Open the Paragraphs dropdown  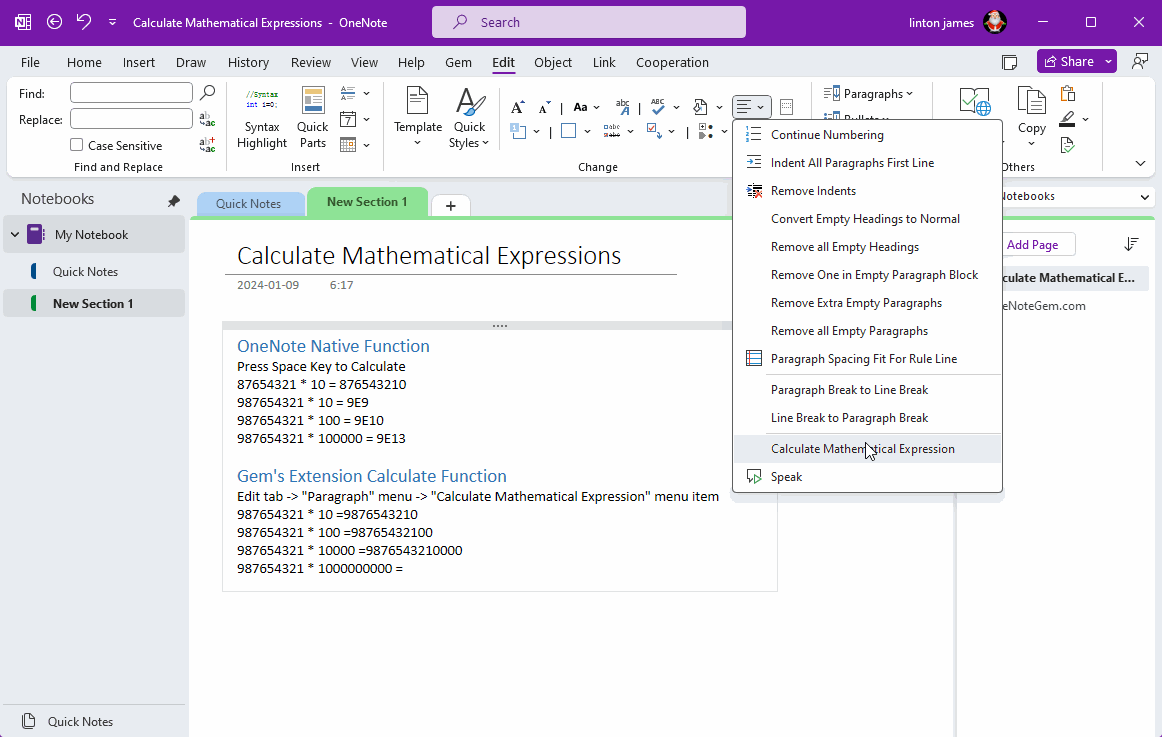(x=869, y=93)
